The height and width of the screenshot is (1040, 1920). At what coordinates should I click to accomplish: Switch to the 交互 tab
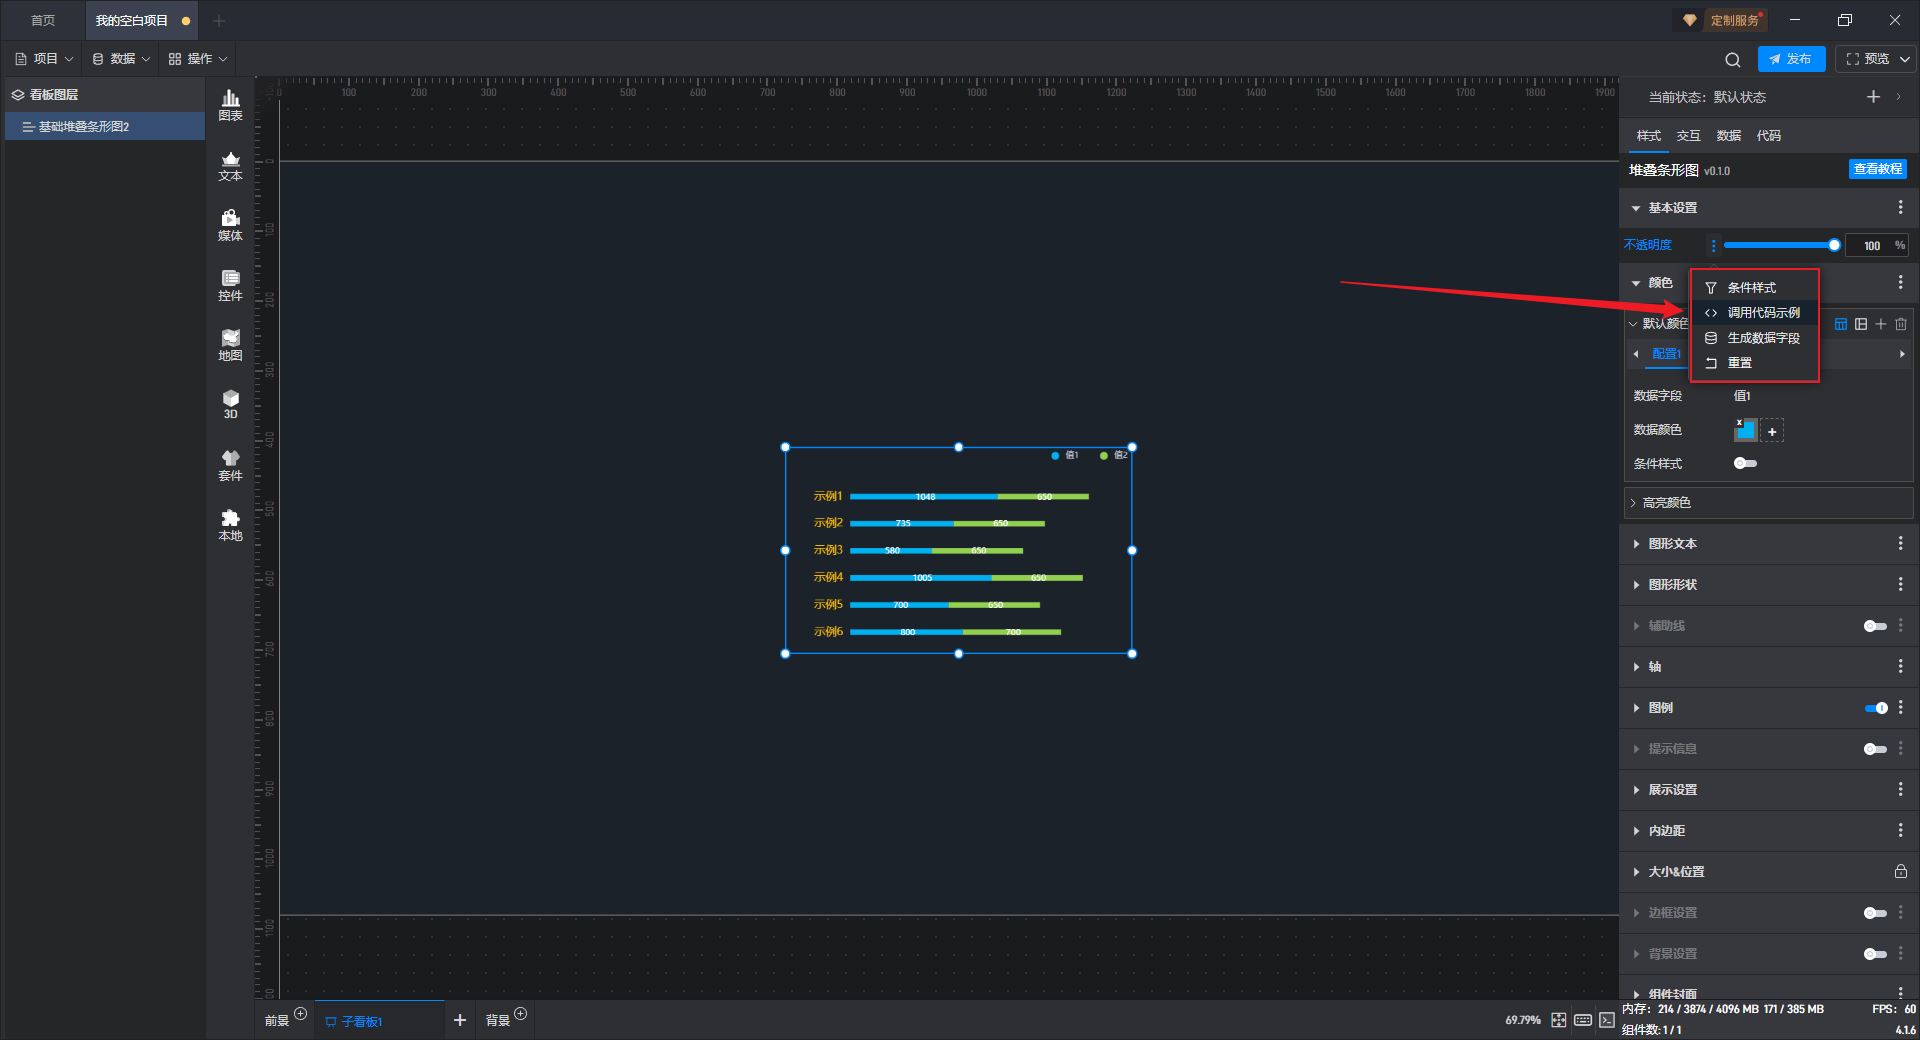[x=1688, y=136]
